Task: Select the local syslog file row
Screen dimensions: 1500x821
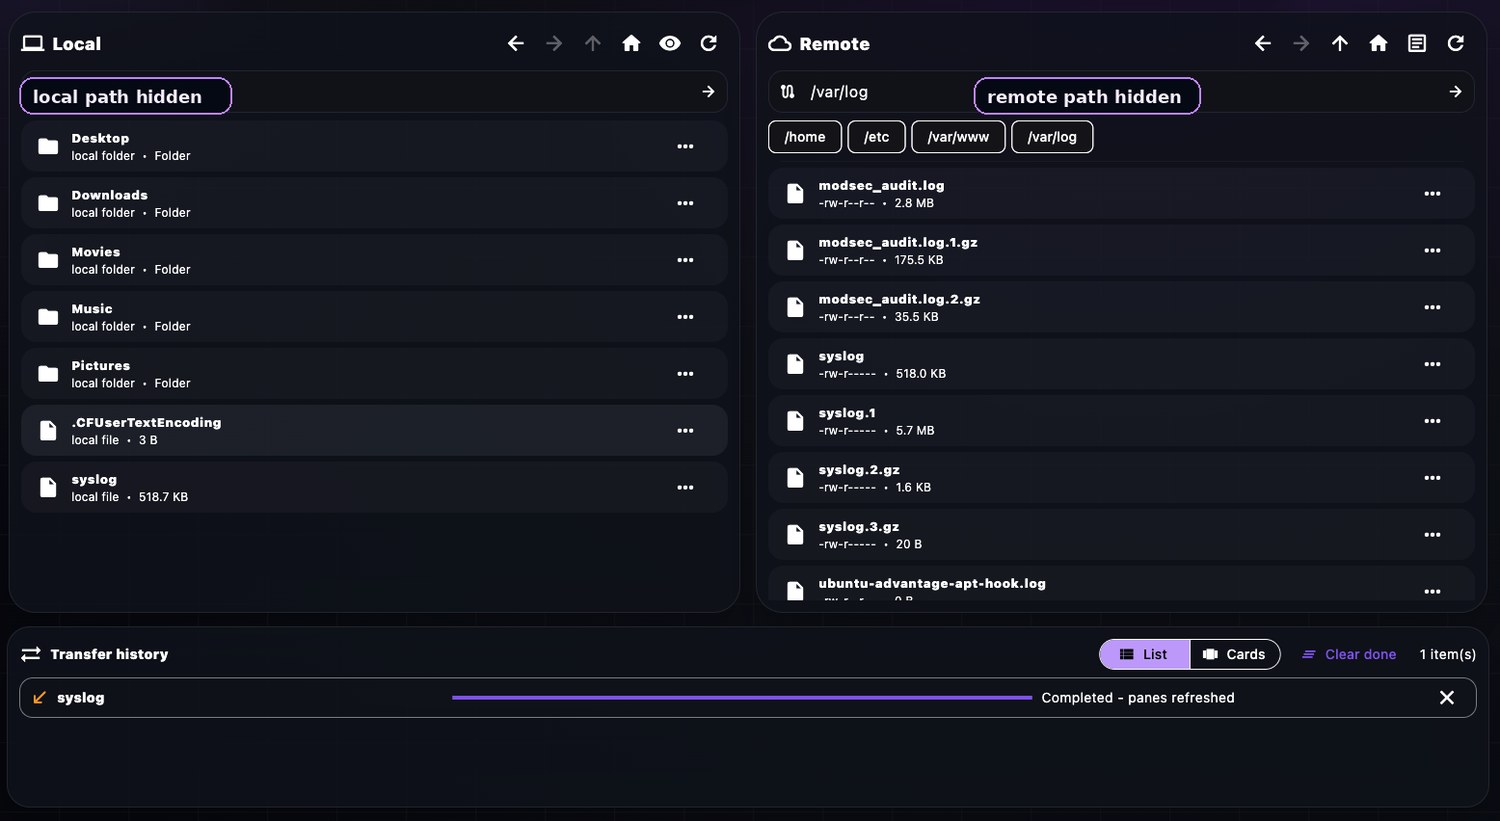Action: pyautogui.click(x=374, y=488)
